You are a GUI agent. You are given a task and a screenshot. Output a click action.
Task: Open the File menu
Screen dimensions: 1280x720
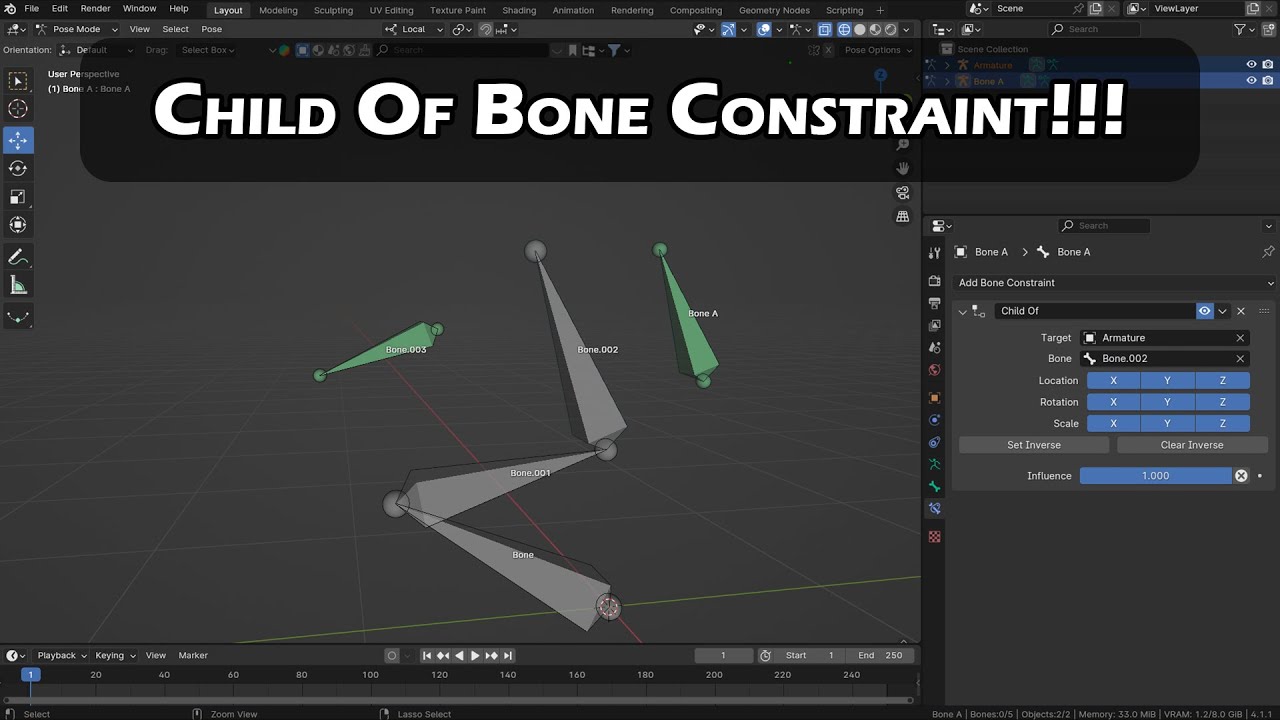pyautogui.click(x=31, y=9)
